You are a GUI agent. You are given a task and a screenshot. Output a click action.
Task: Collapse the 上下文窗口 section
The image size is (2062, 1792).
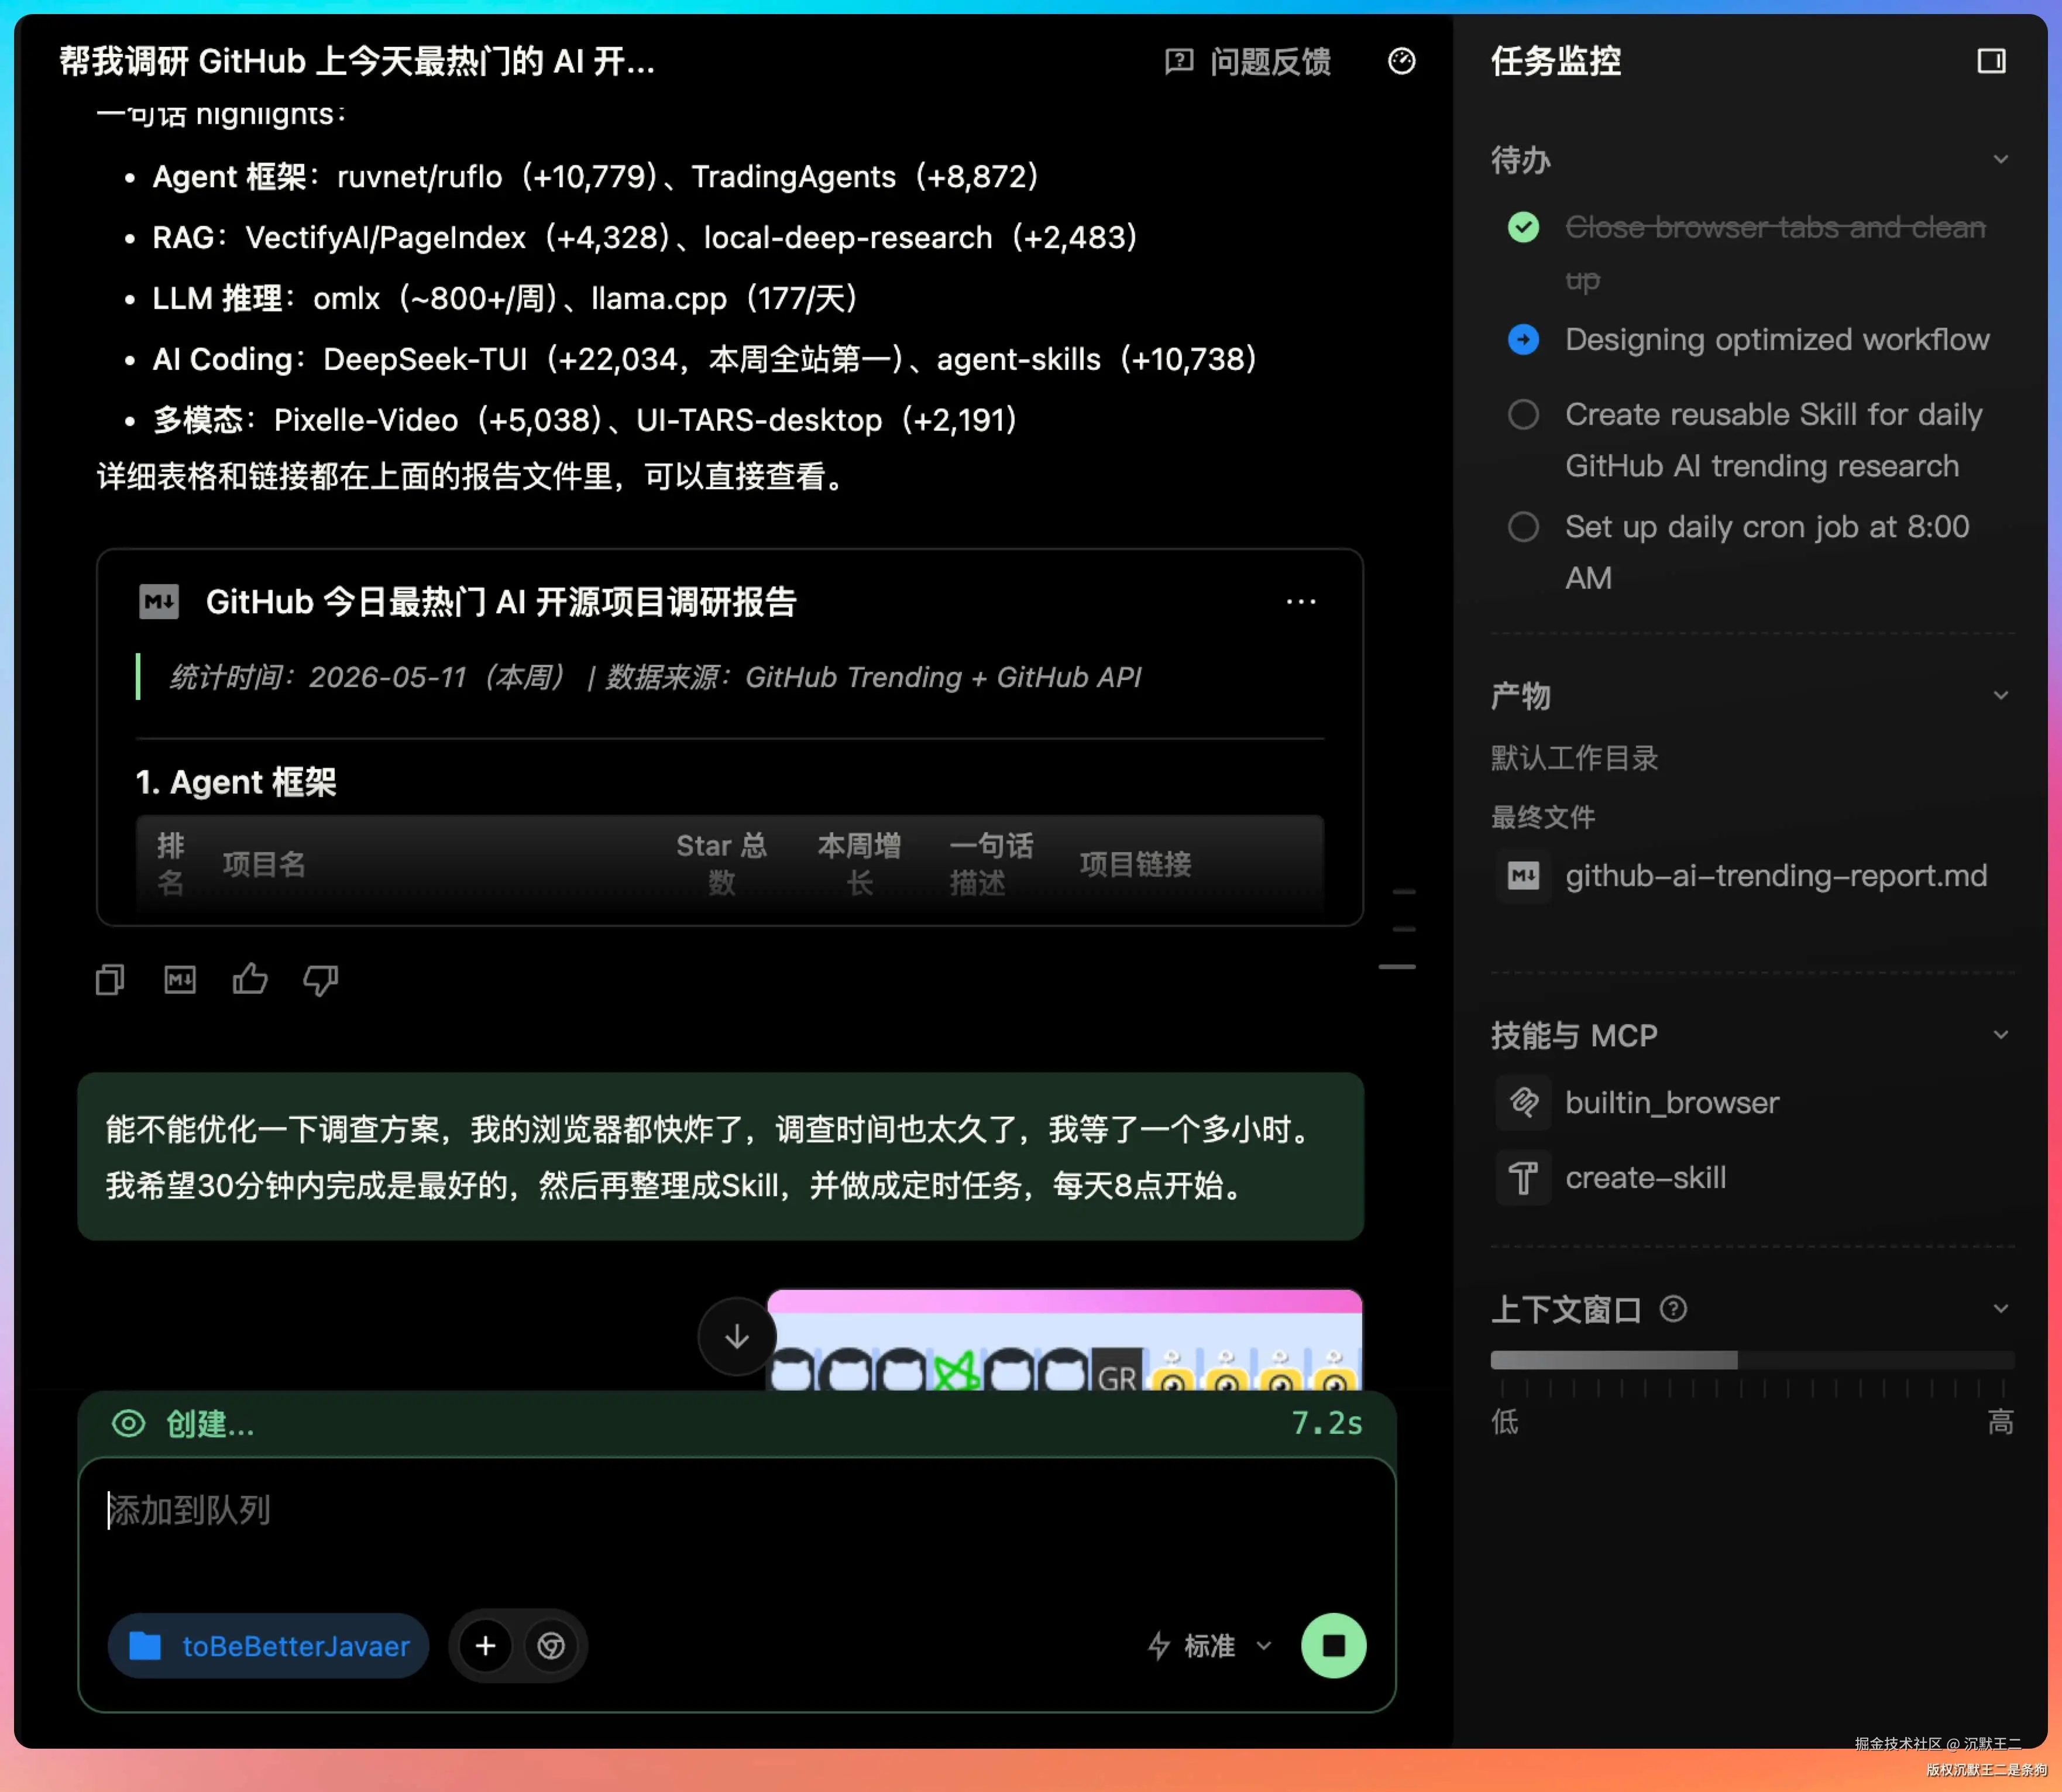pyautogui.click(x=2000, y=1309)
